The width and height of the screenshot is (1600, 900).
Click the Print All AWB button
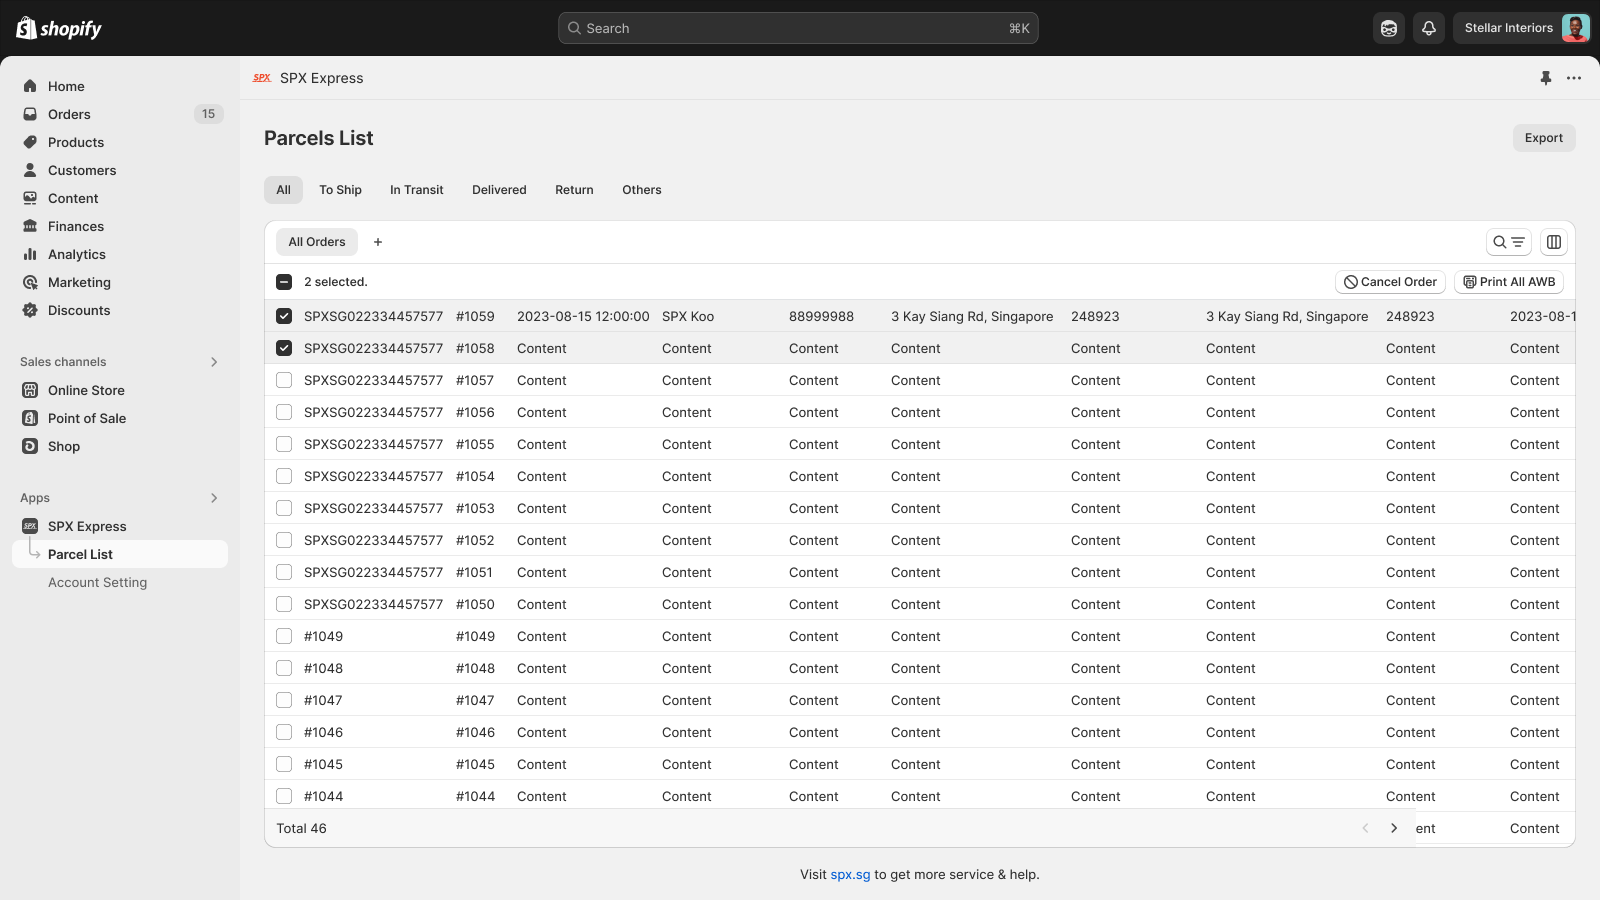pos(1508,281)
